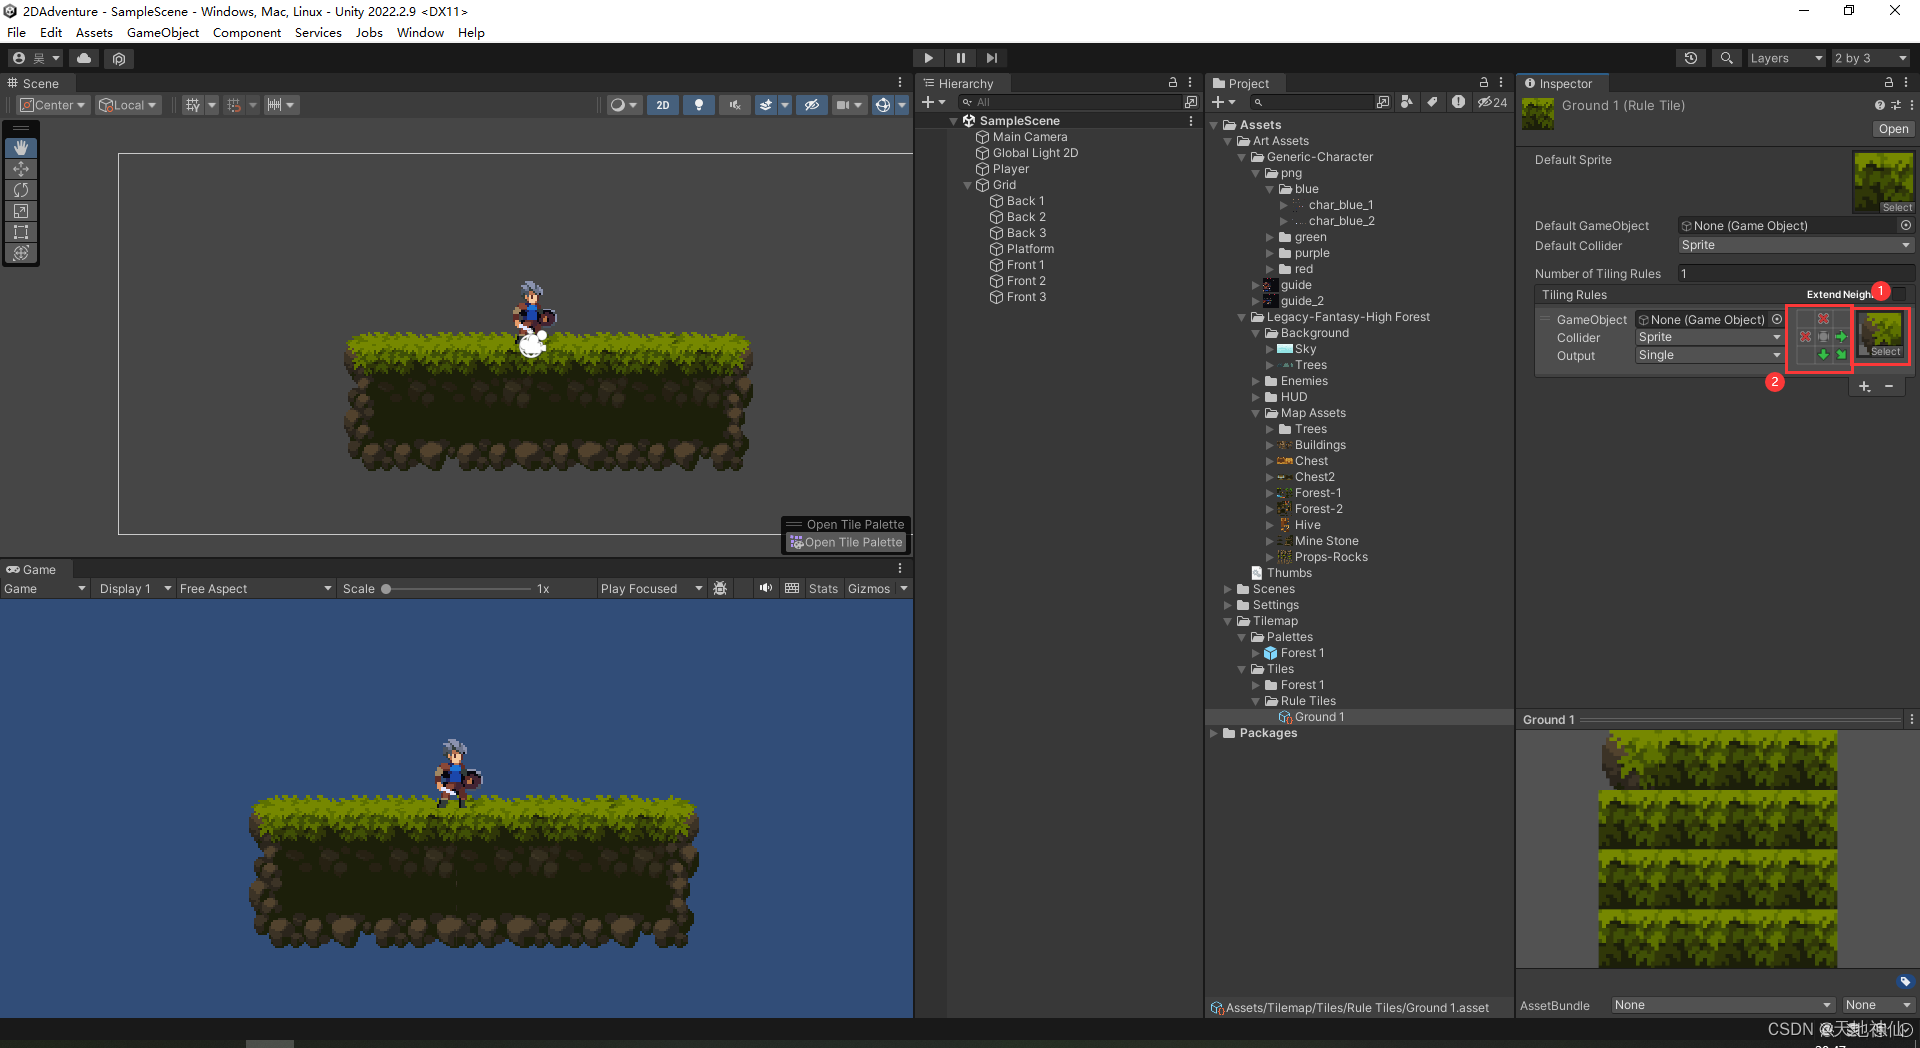Image resolution: width=1920 pixels, height=1048 pixels.
Task: Toggle scene audio mute icon
Action: [x=735, y=105]
